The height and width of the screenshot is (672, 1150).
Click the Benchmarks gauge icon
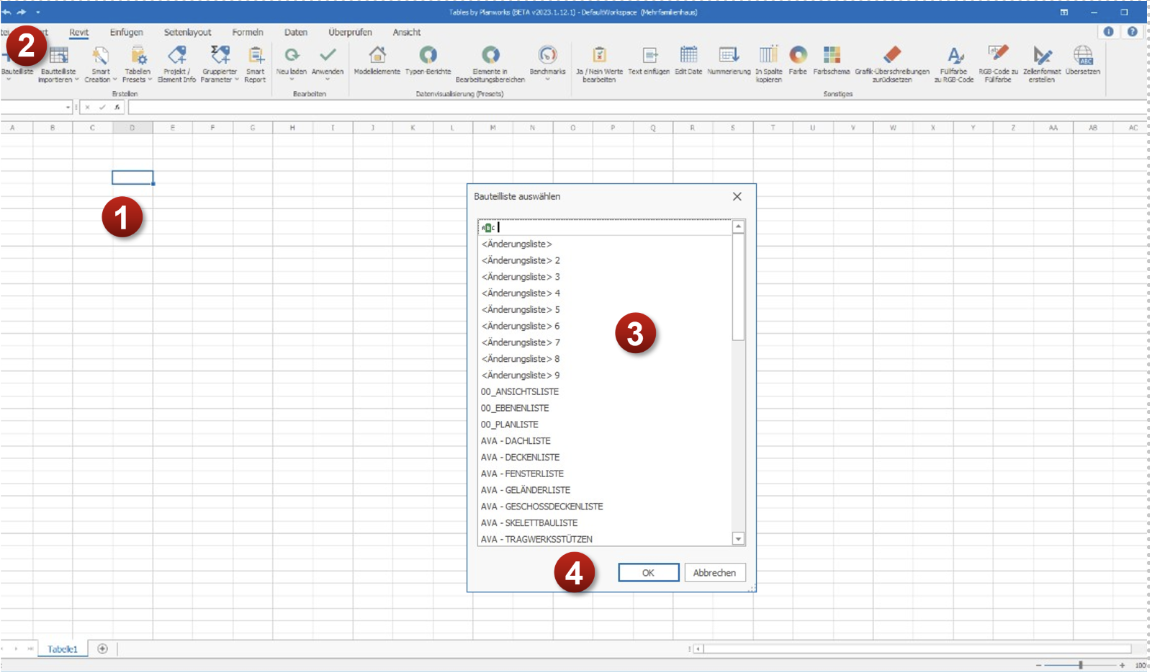pos(547,55)
